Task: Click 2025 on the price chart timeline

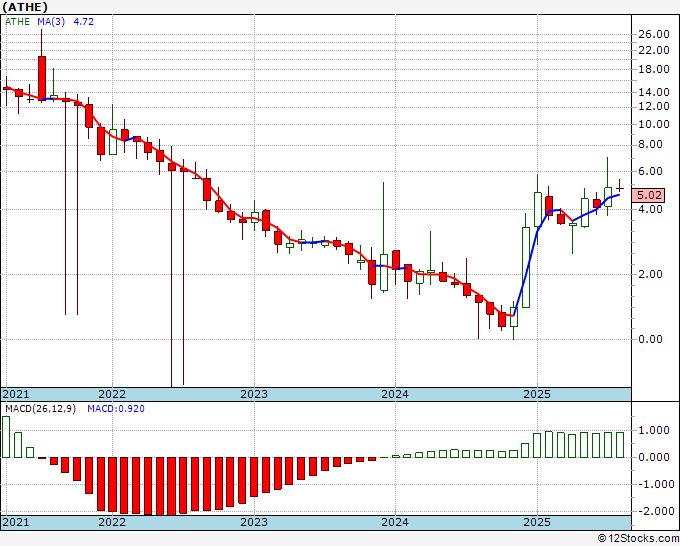Action: tap(537, 394)
